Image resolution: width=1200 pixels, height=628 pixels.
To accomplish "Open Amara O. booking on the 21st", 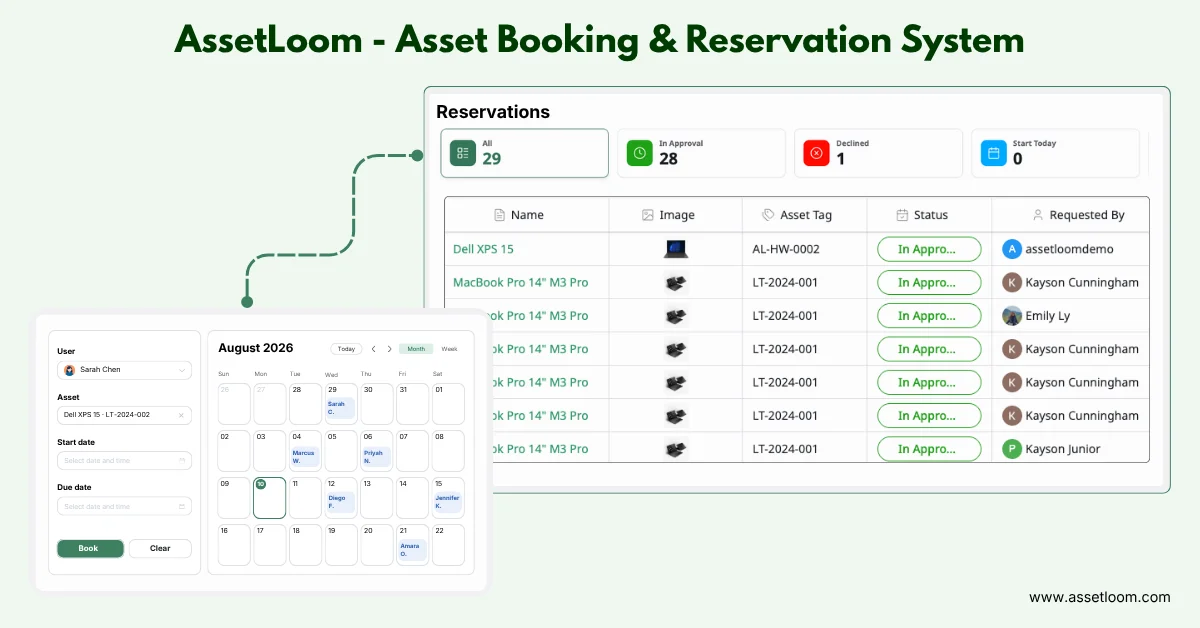I will coord(412,550).
